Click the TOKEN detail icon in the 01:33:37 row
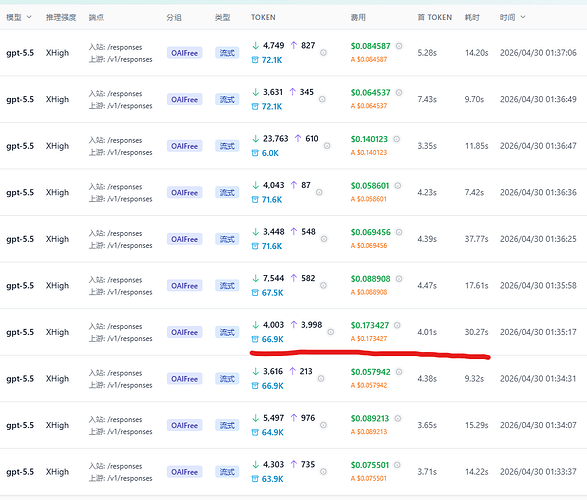587x500 pixels. [x=323, y=472]
